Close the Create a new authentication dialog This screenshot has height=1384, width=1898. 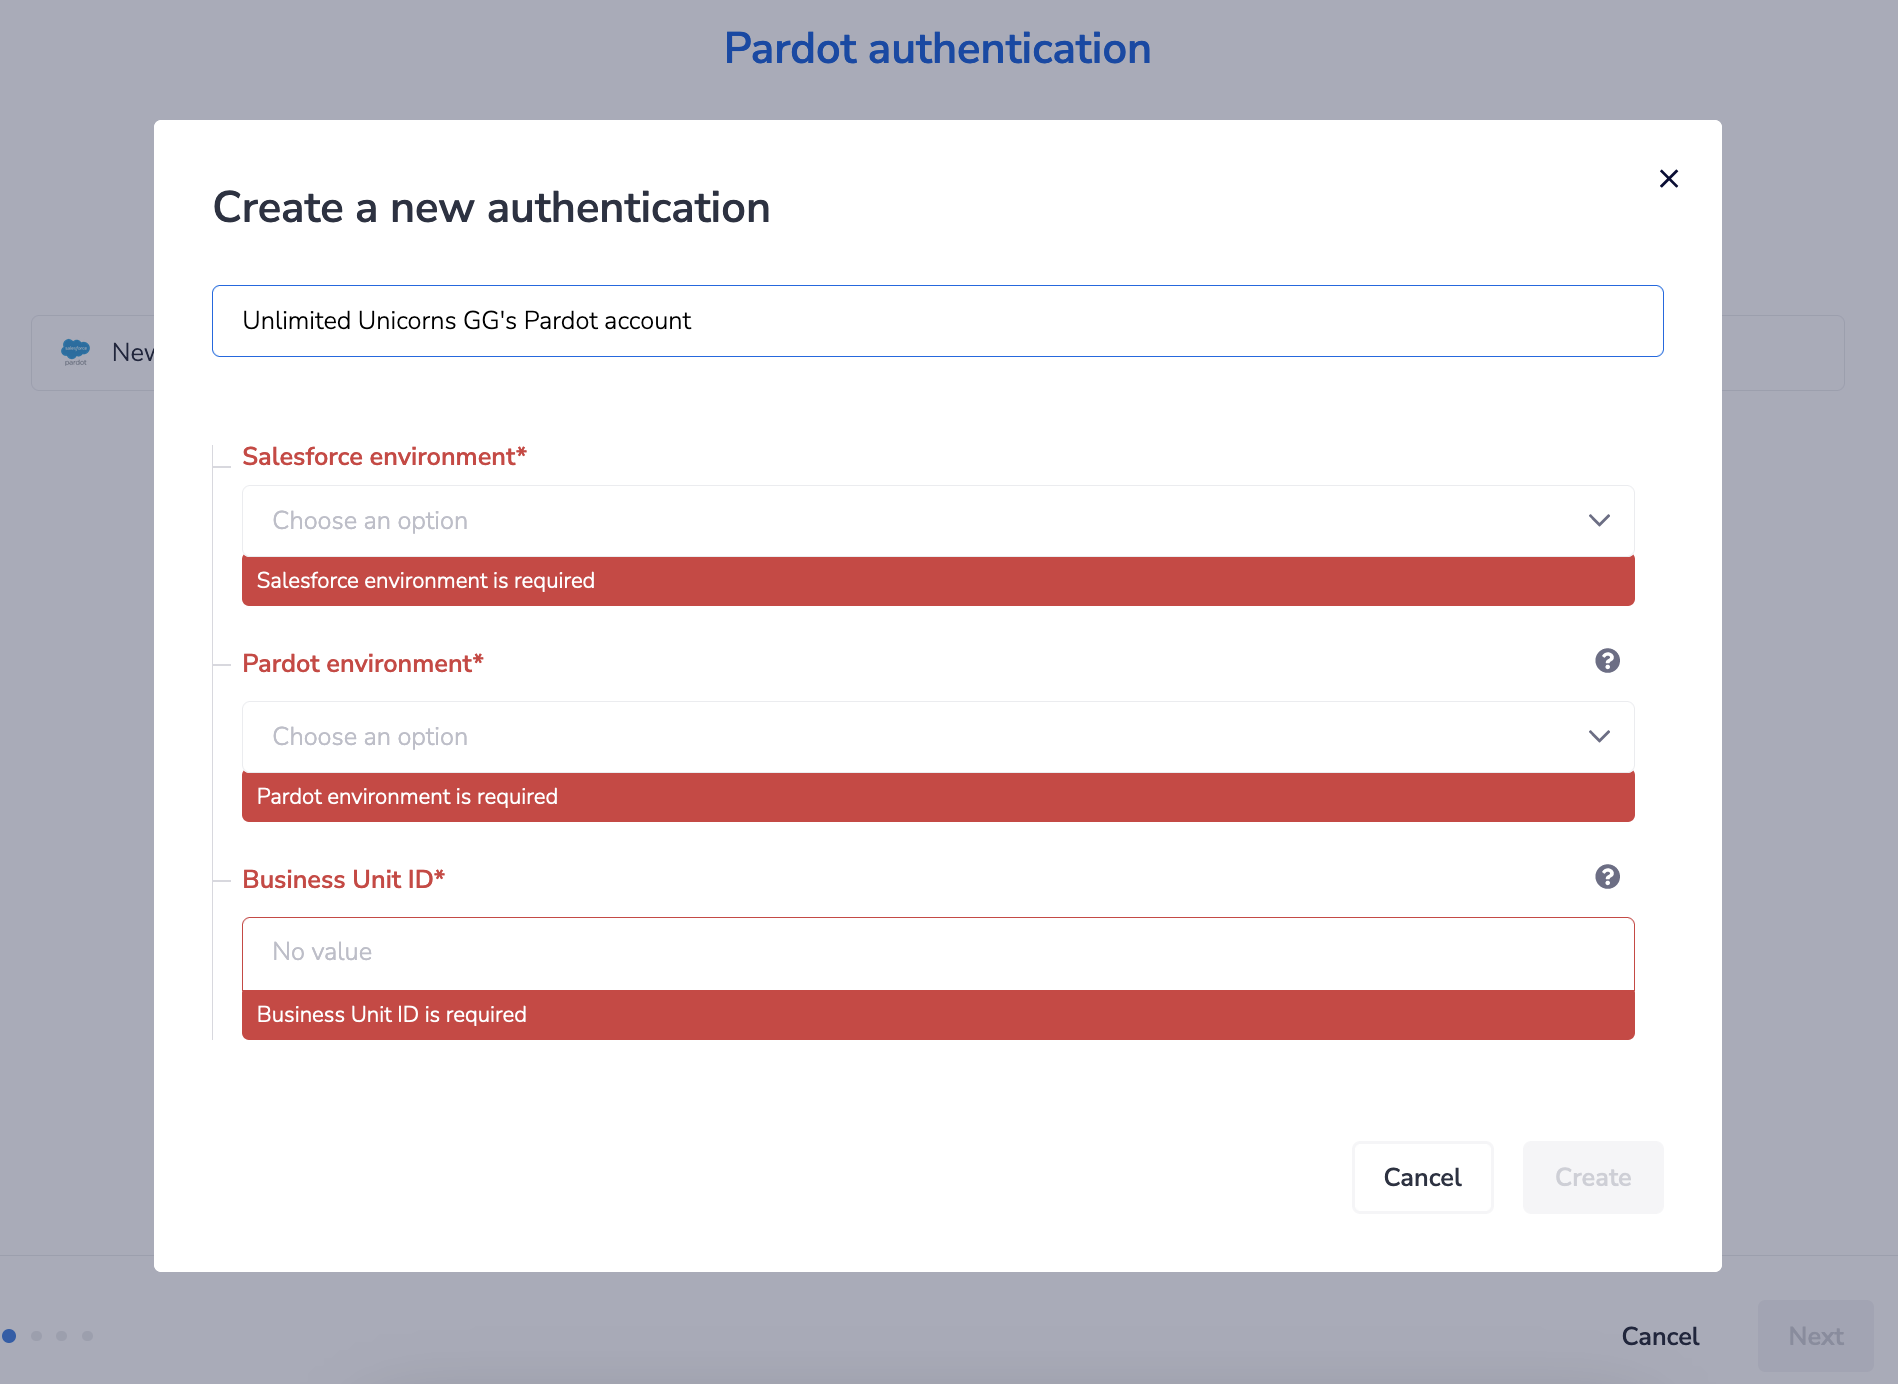pyautogui.click(x=1668, y=179)
